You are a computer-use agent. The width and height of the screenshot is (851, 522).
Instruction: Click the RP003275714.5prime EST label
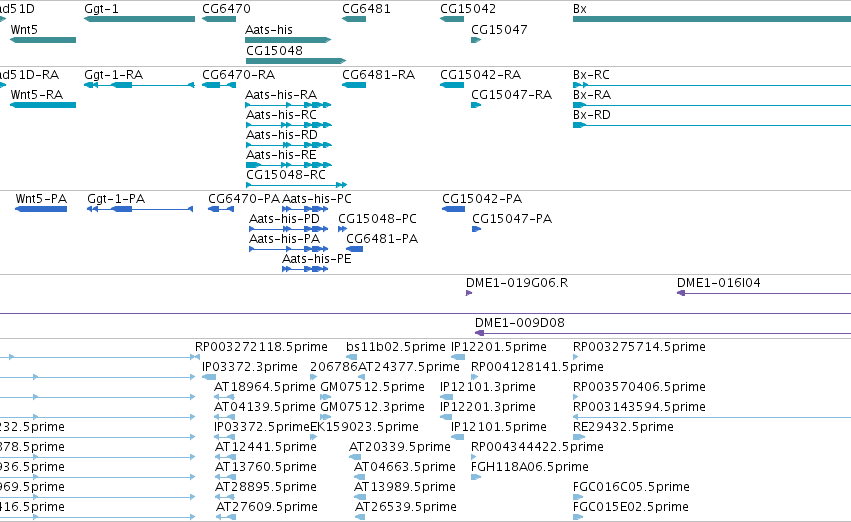click(x=639, y=347)
